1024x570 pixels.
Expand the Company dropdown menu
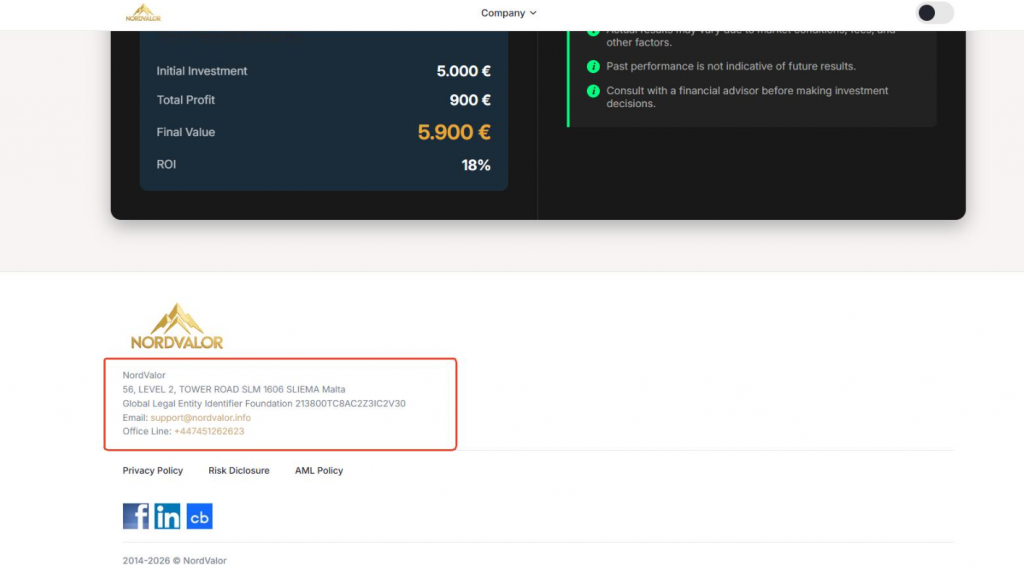509,13
